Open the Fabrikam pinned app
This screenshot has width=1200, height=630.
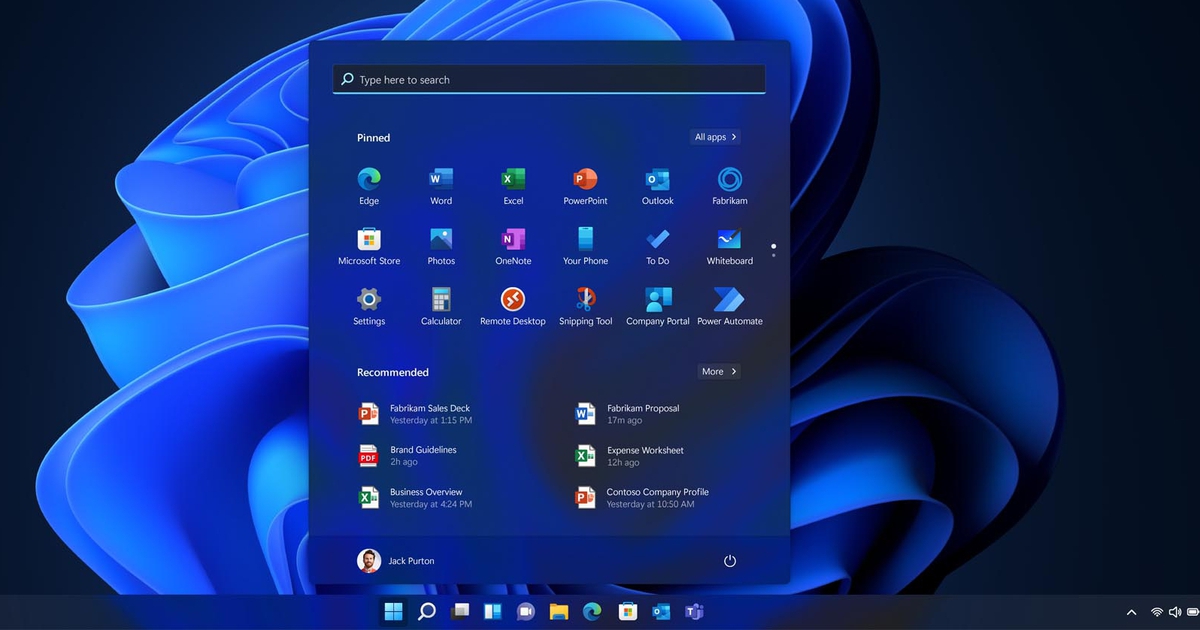click(729, 186)
